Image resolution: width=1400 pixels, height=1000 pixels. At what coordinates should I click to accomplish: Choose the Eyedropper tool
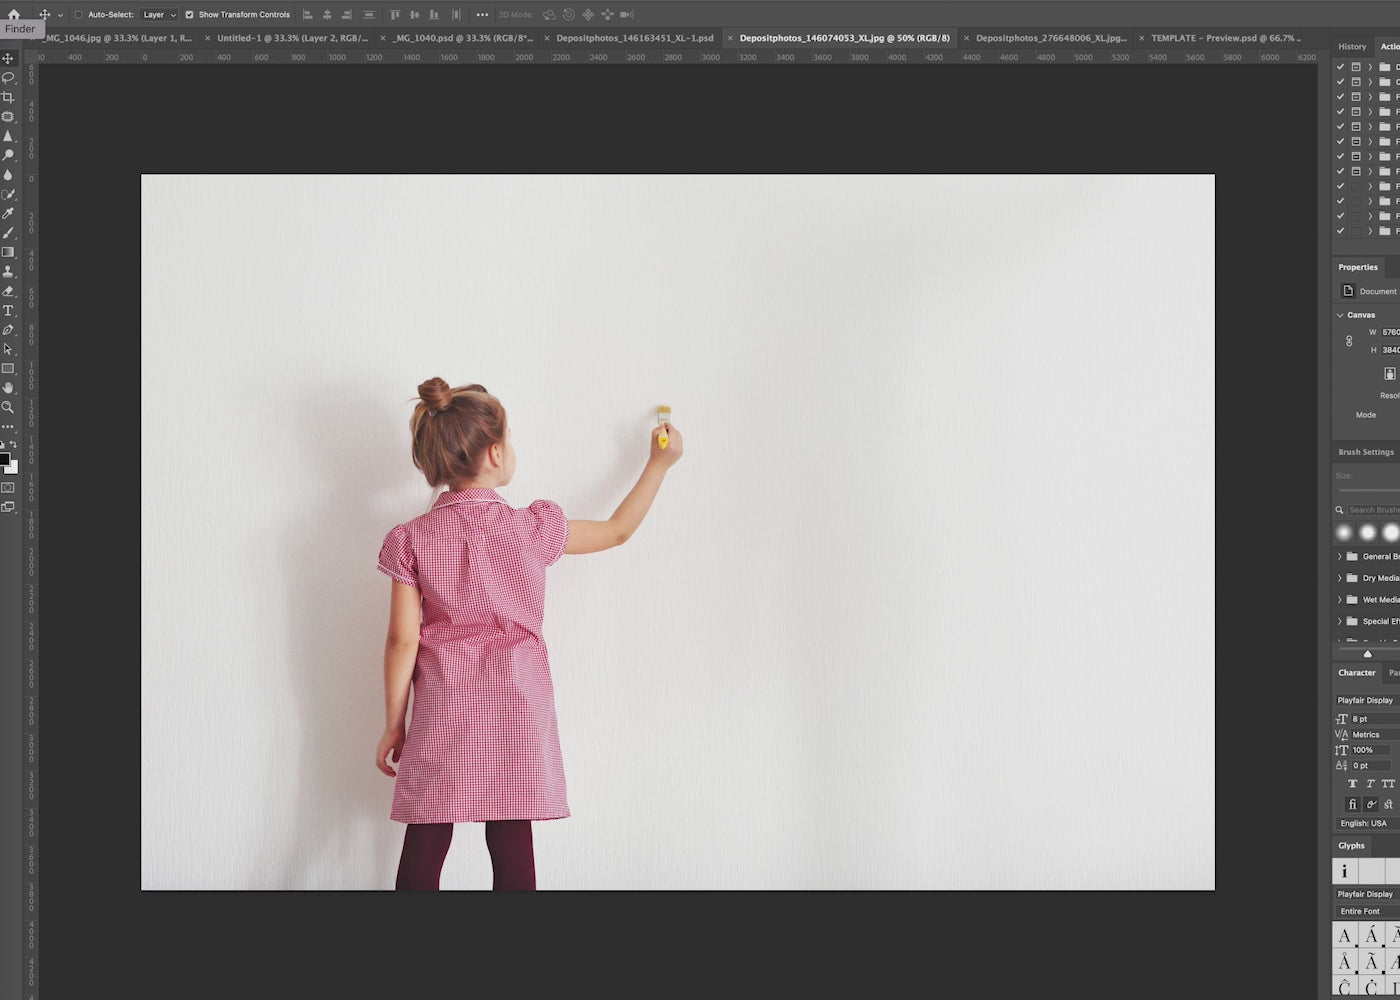click(x=8, y=213)
